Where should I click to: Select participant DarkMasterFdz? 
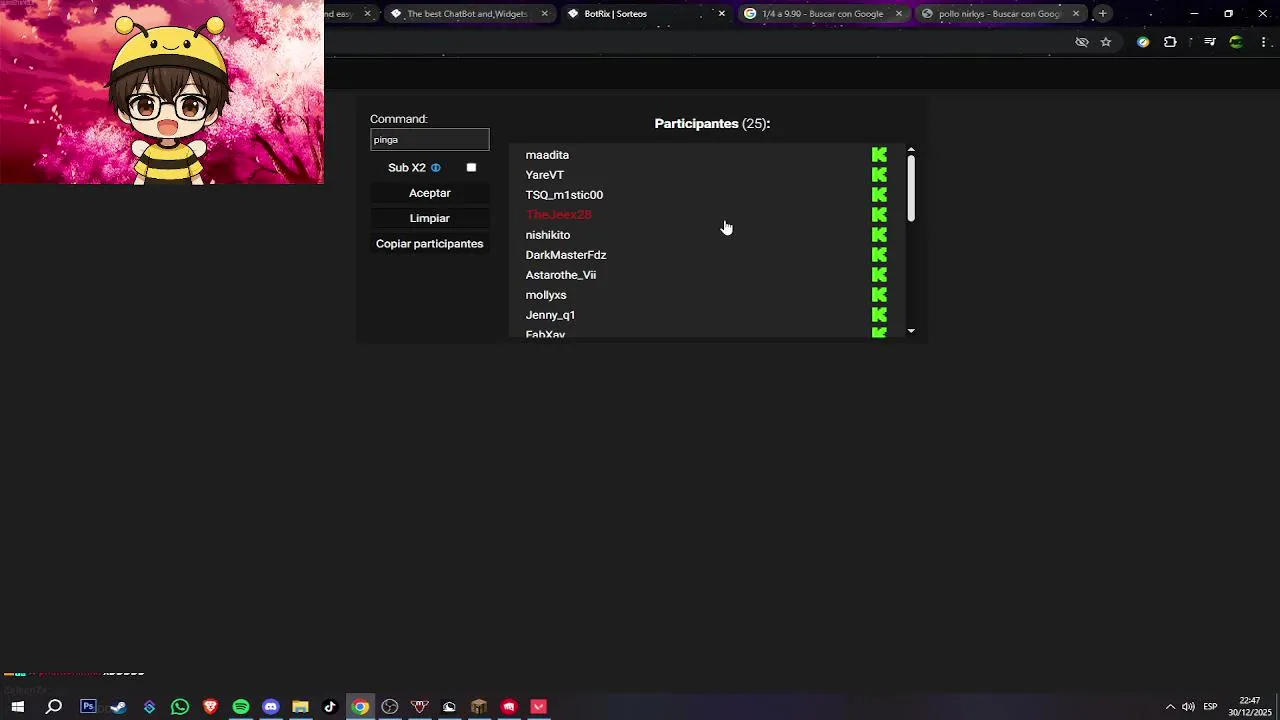tap(566, 255)
